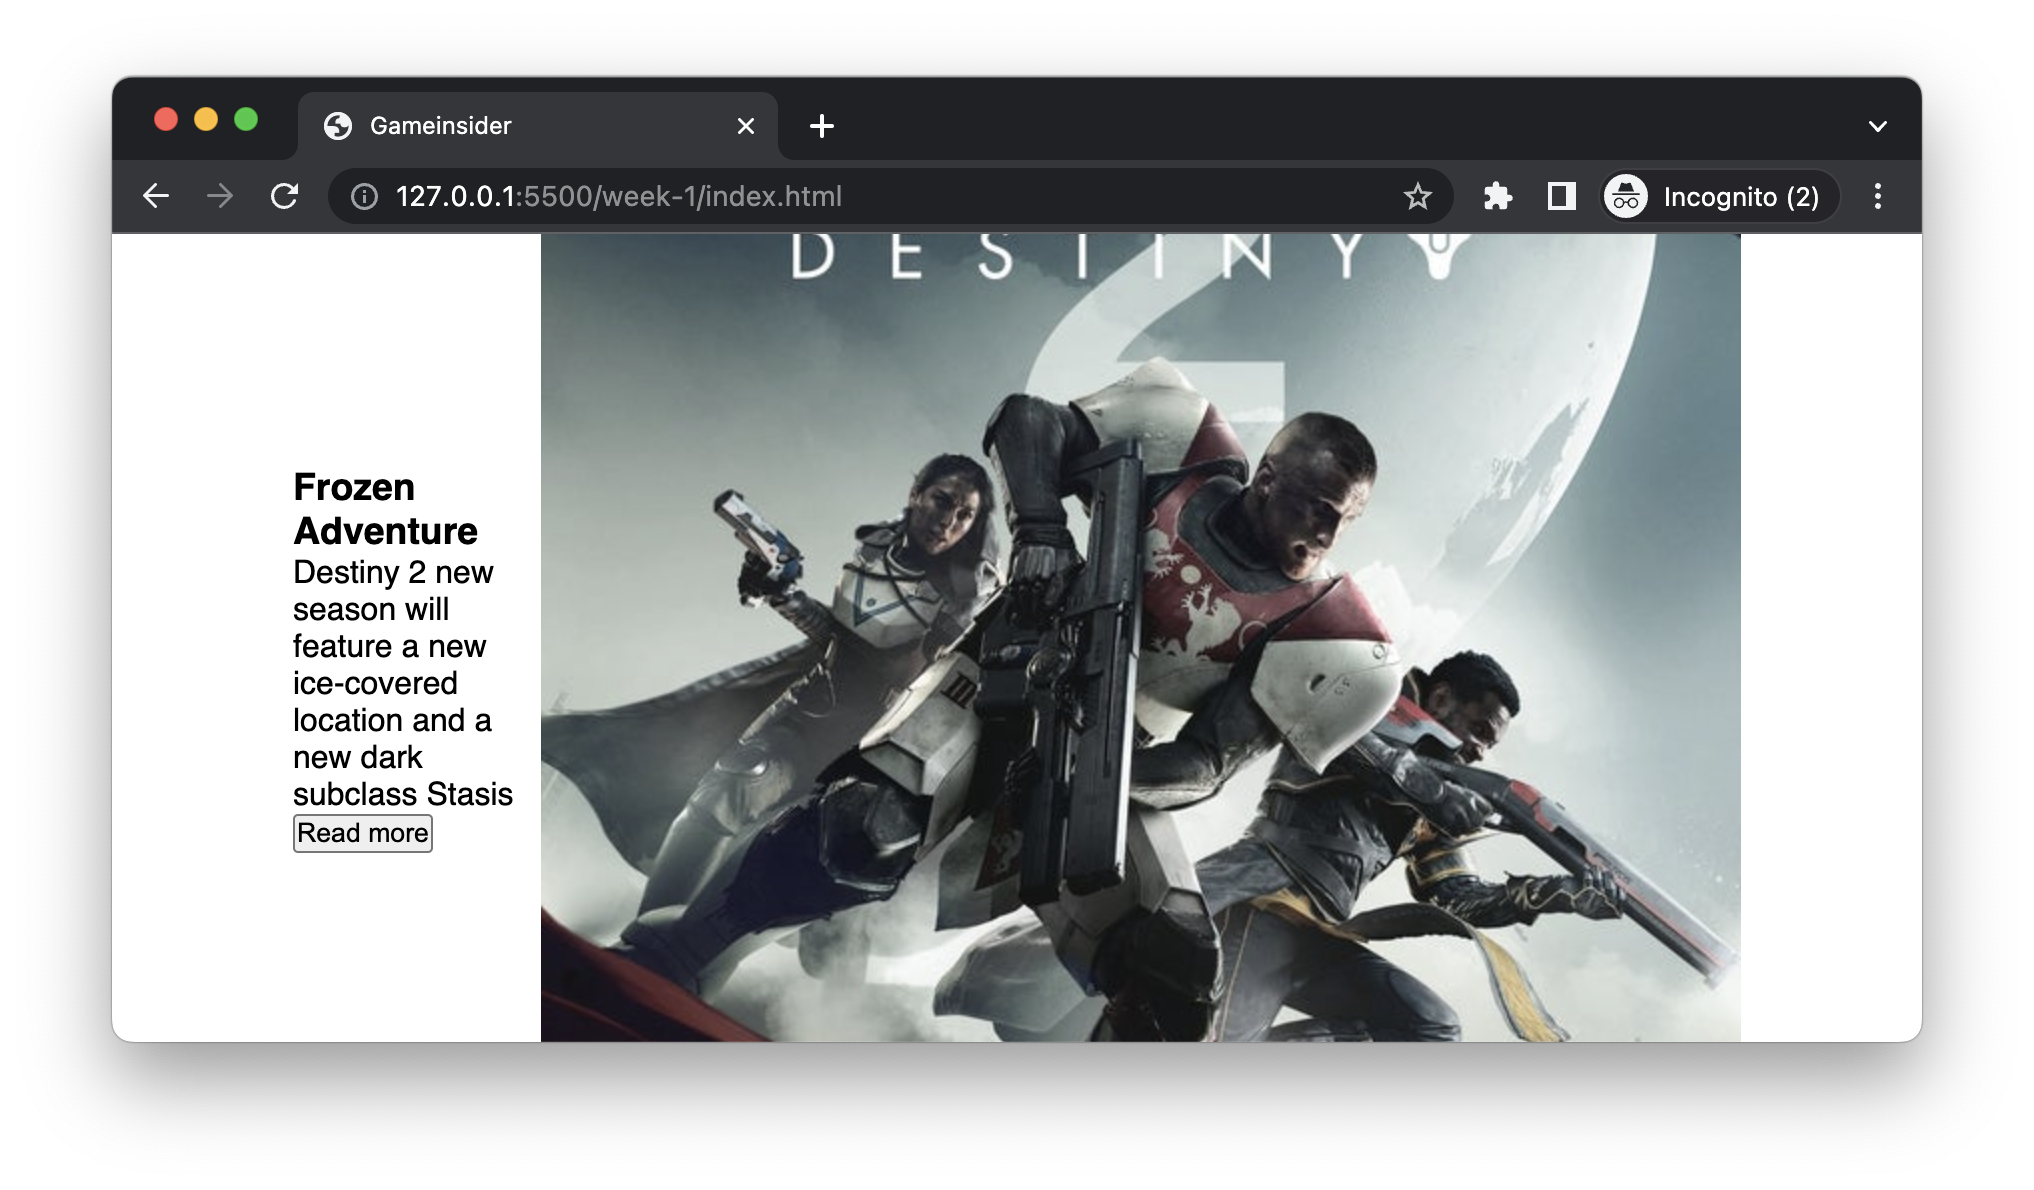
Task: Bookmark this page with star
Action: (1417, 197)
